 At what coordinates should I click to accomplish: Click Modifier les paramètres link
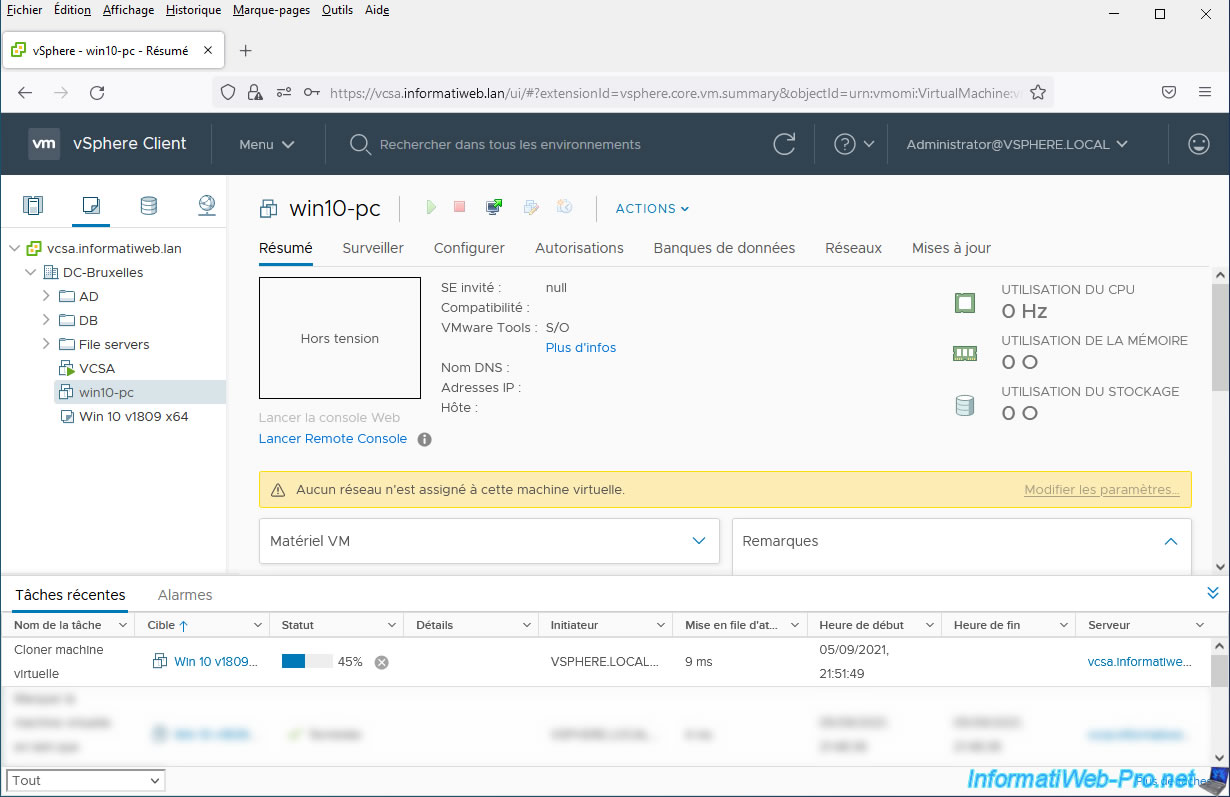click(1101, 490)
